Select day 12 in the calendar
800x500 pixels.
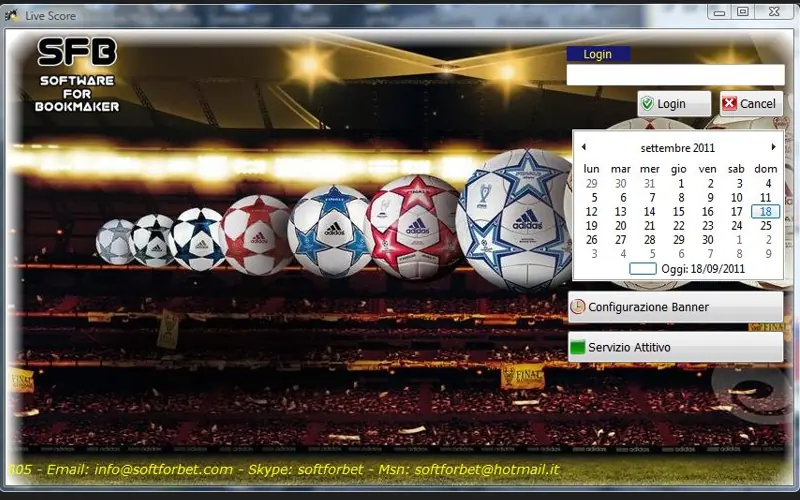pyautogui.click(x=591, y=212)
